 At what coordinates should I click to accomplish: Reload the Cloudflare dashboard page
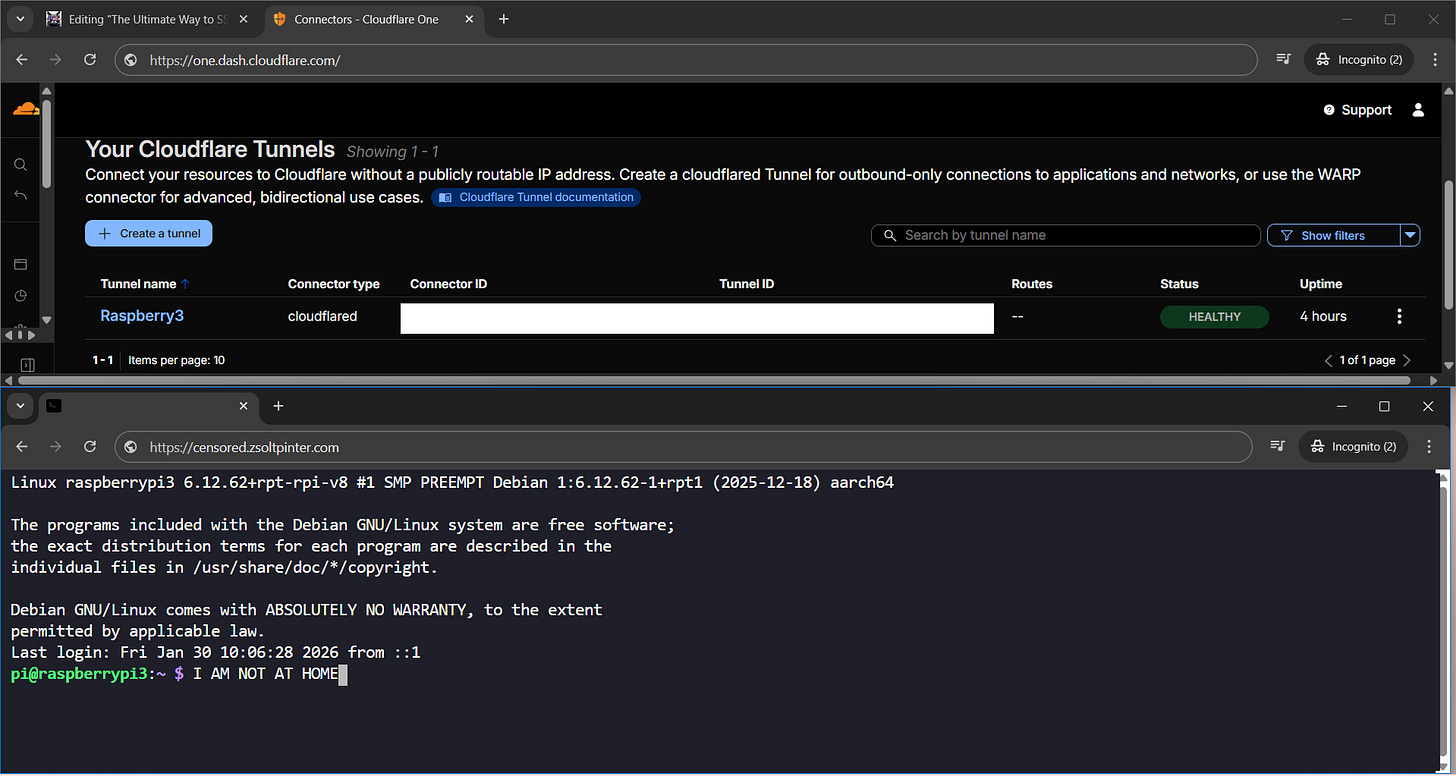coord(90,60)
